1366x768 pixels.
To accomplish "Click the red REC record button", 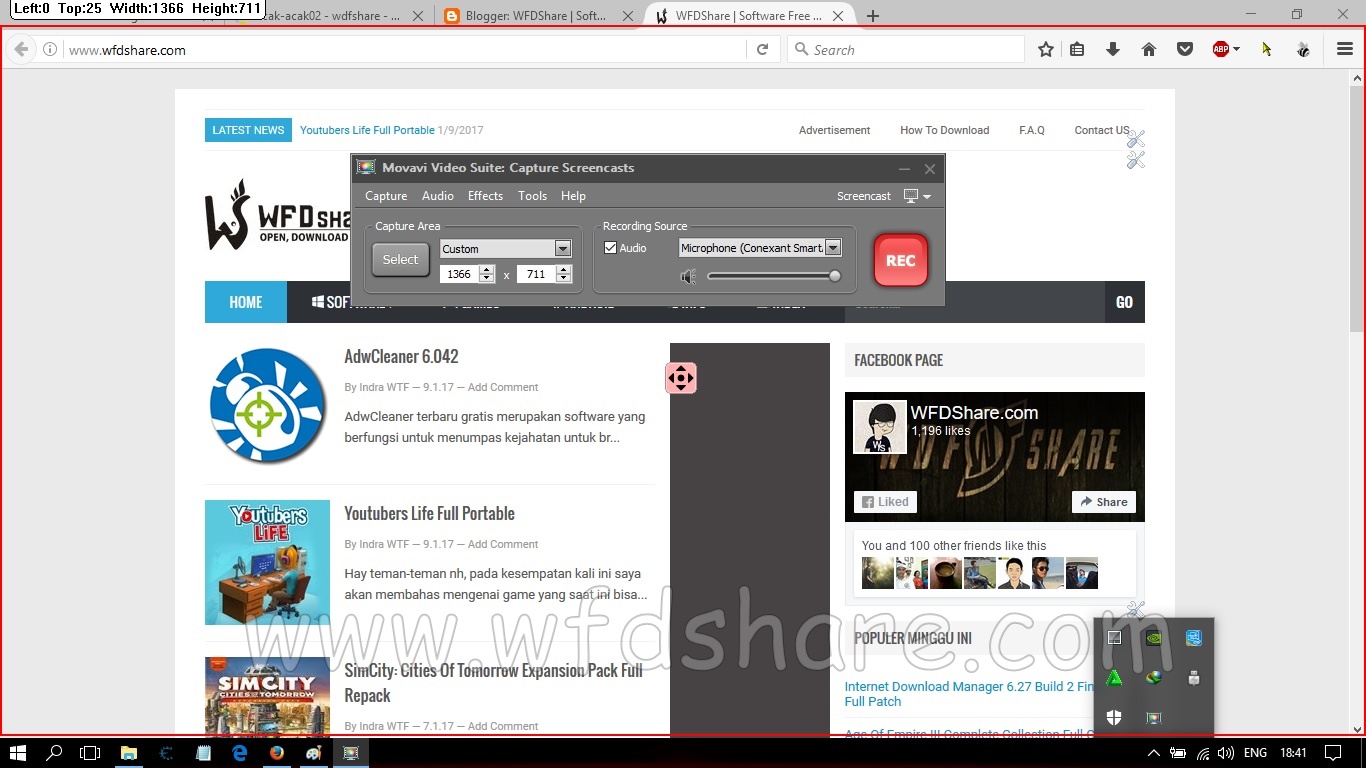I will point(900,260).
